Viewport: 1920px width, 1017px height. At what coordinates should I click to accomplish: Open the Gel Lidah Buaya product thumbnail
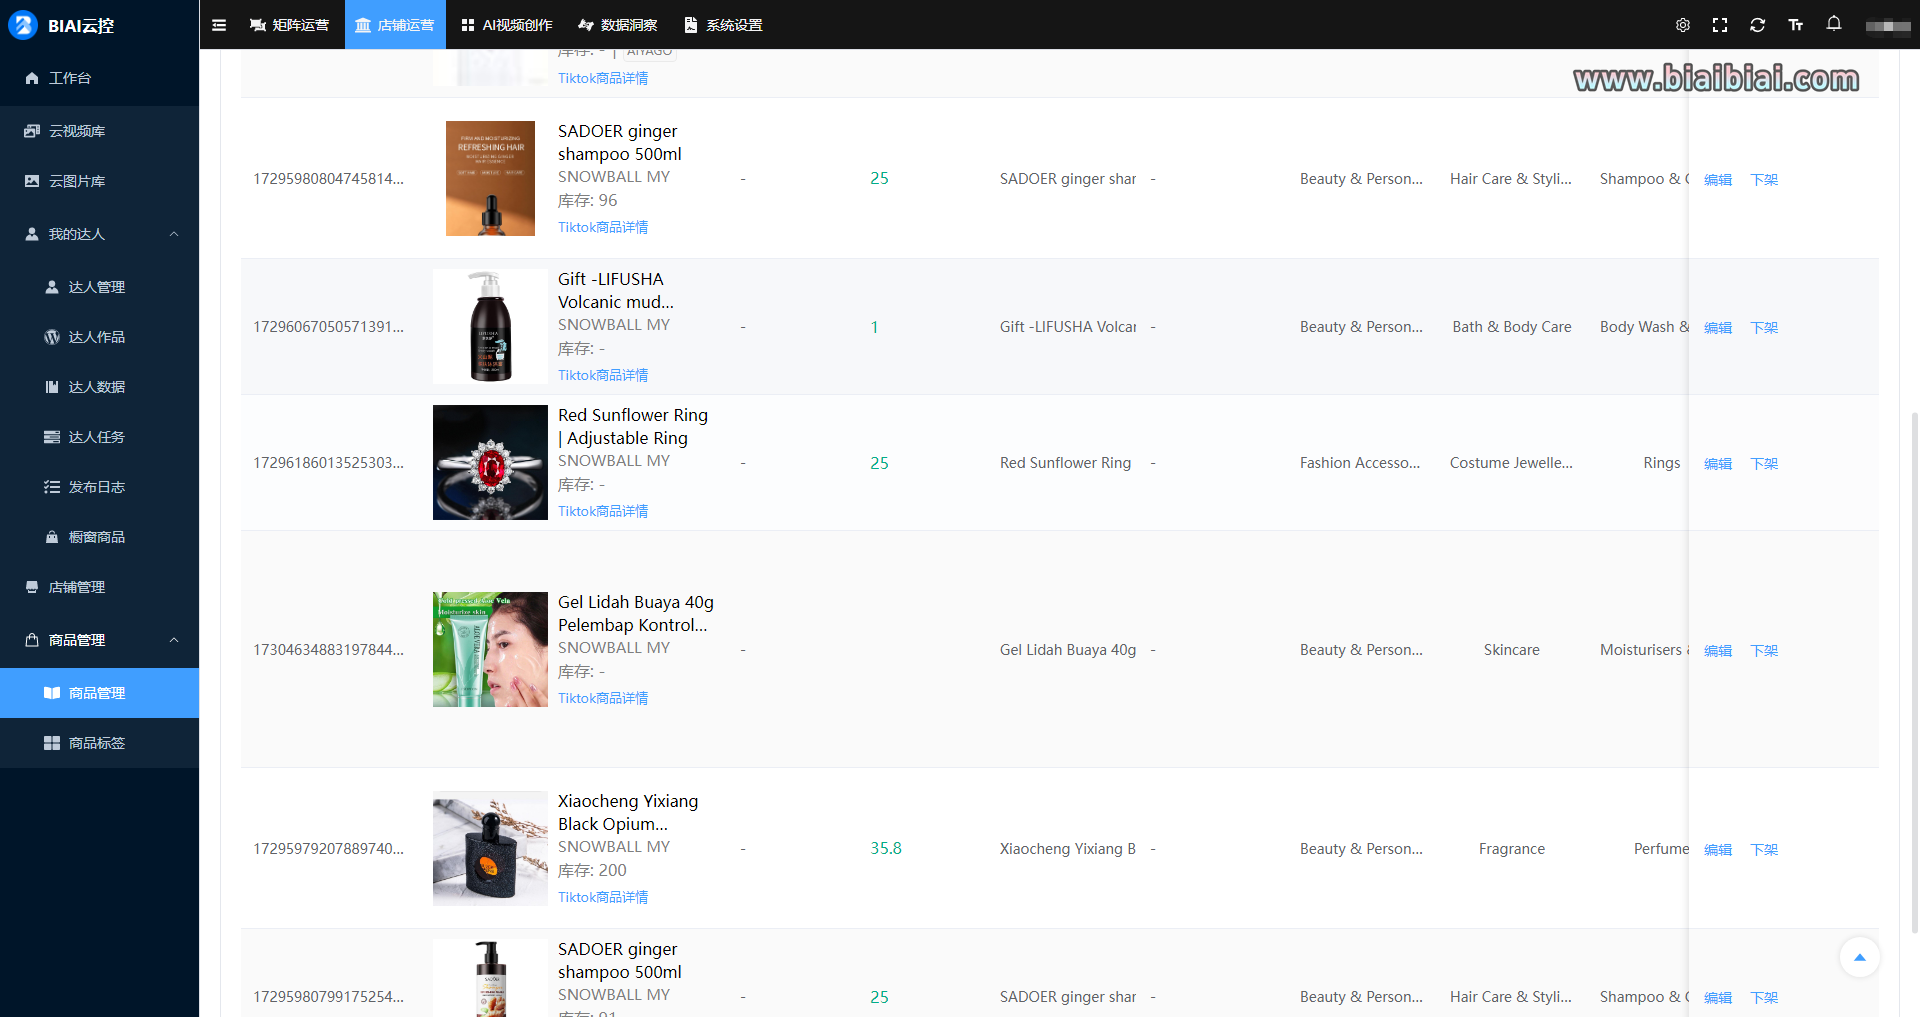point(490,649)
